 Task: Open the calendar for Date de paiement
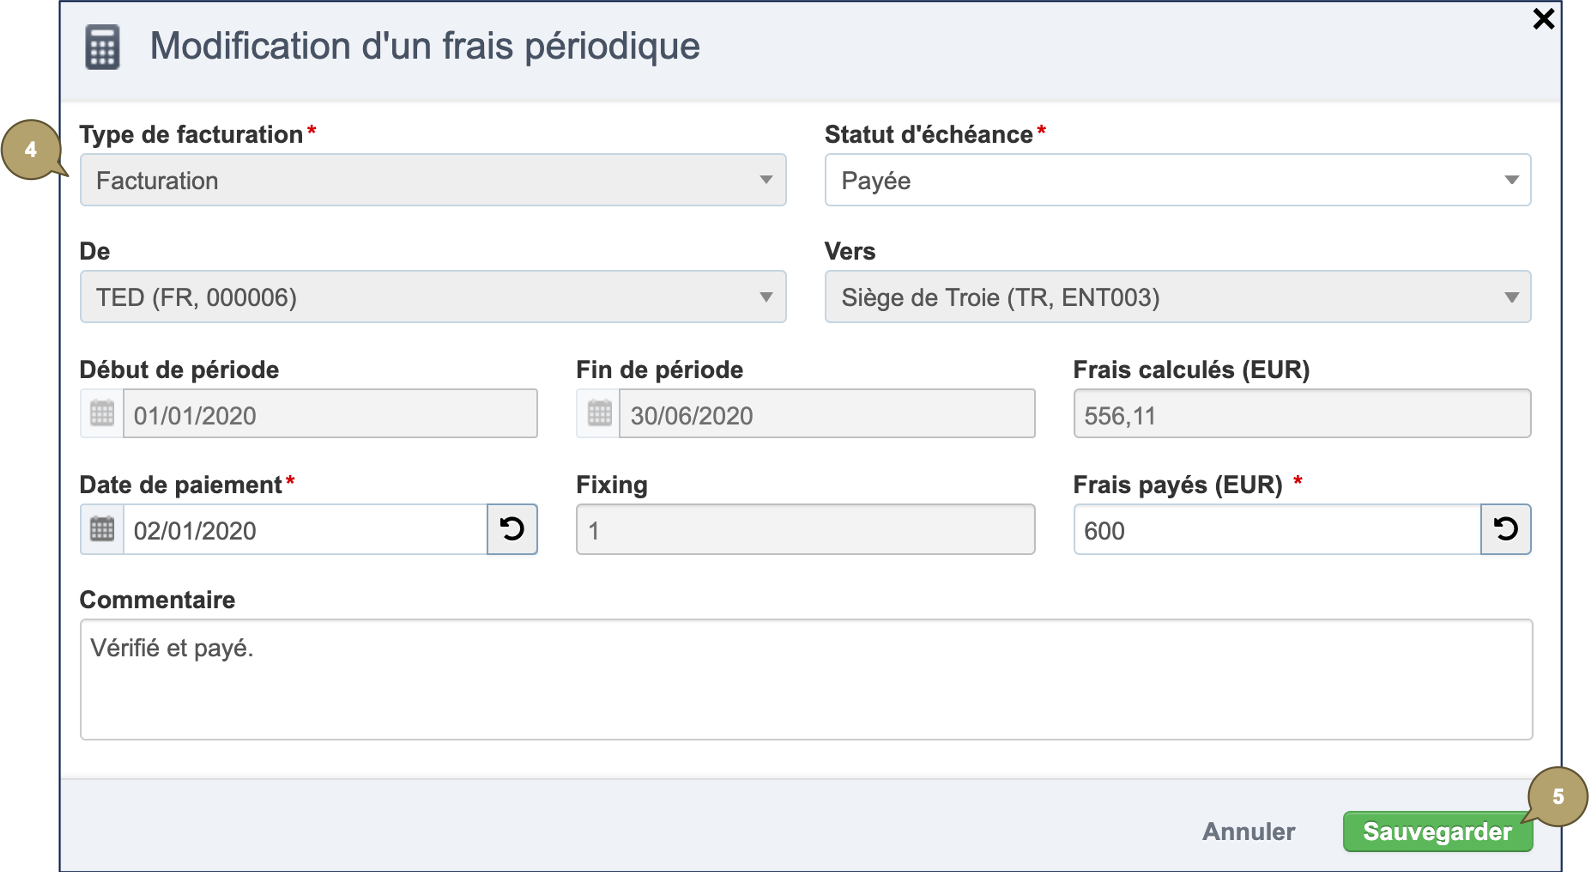[x=100, y=529]
